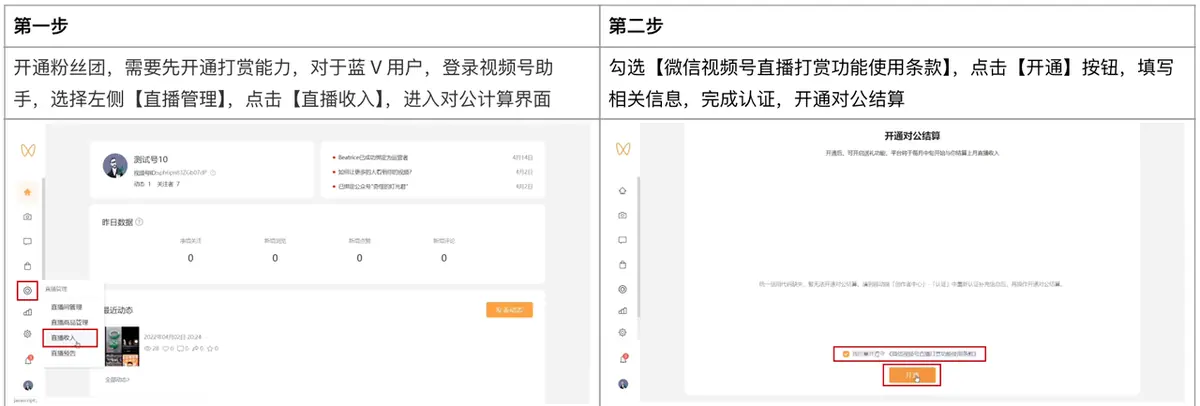The width and height of the screenshot is (1200, 406).
Task: Open the bar chart data icon in the first-step sidebar
Action: pyautogui.click(x=28, y=312)
